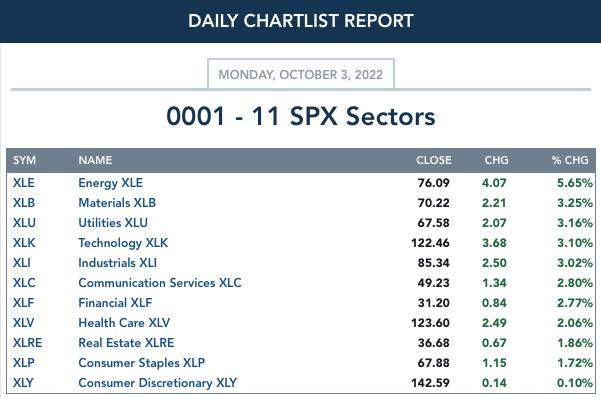The image size is (601, 398).
Task: Click Technology XLK link
Action: click(x=123, y=243)
